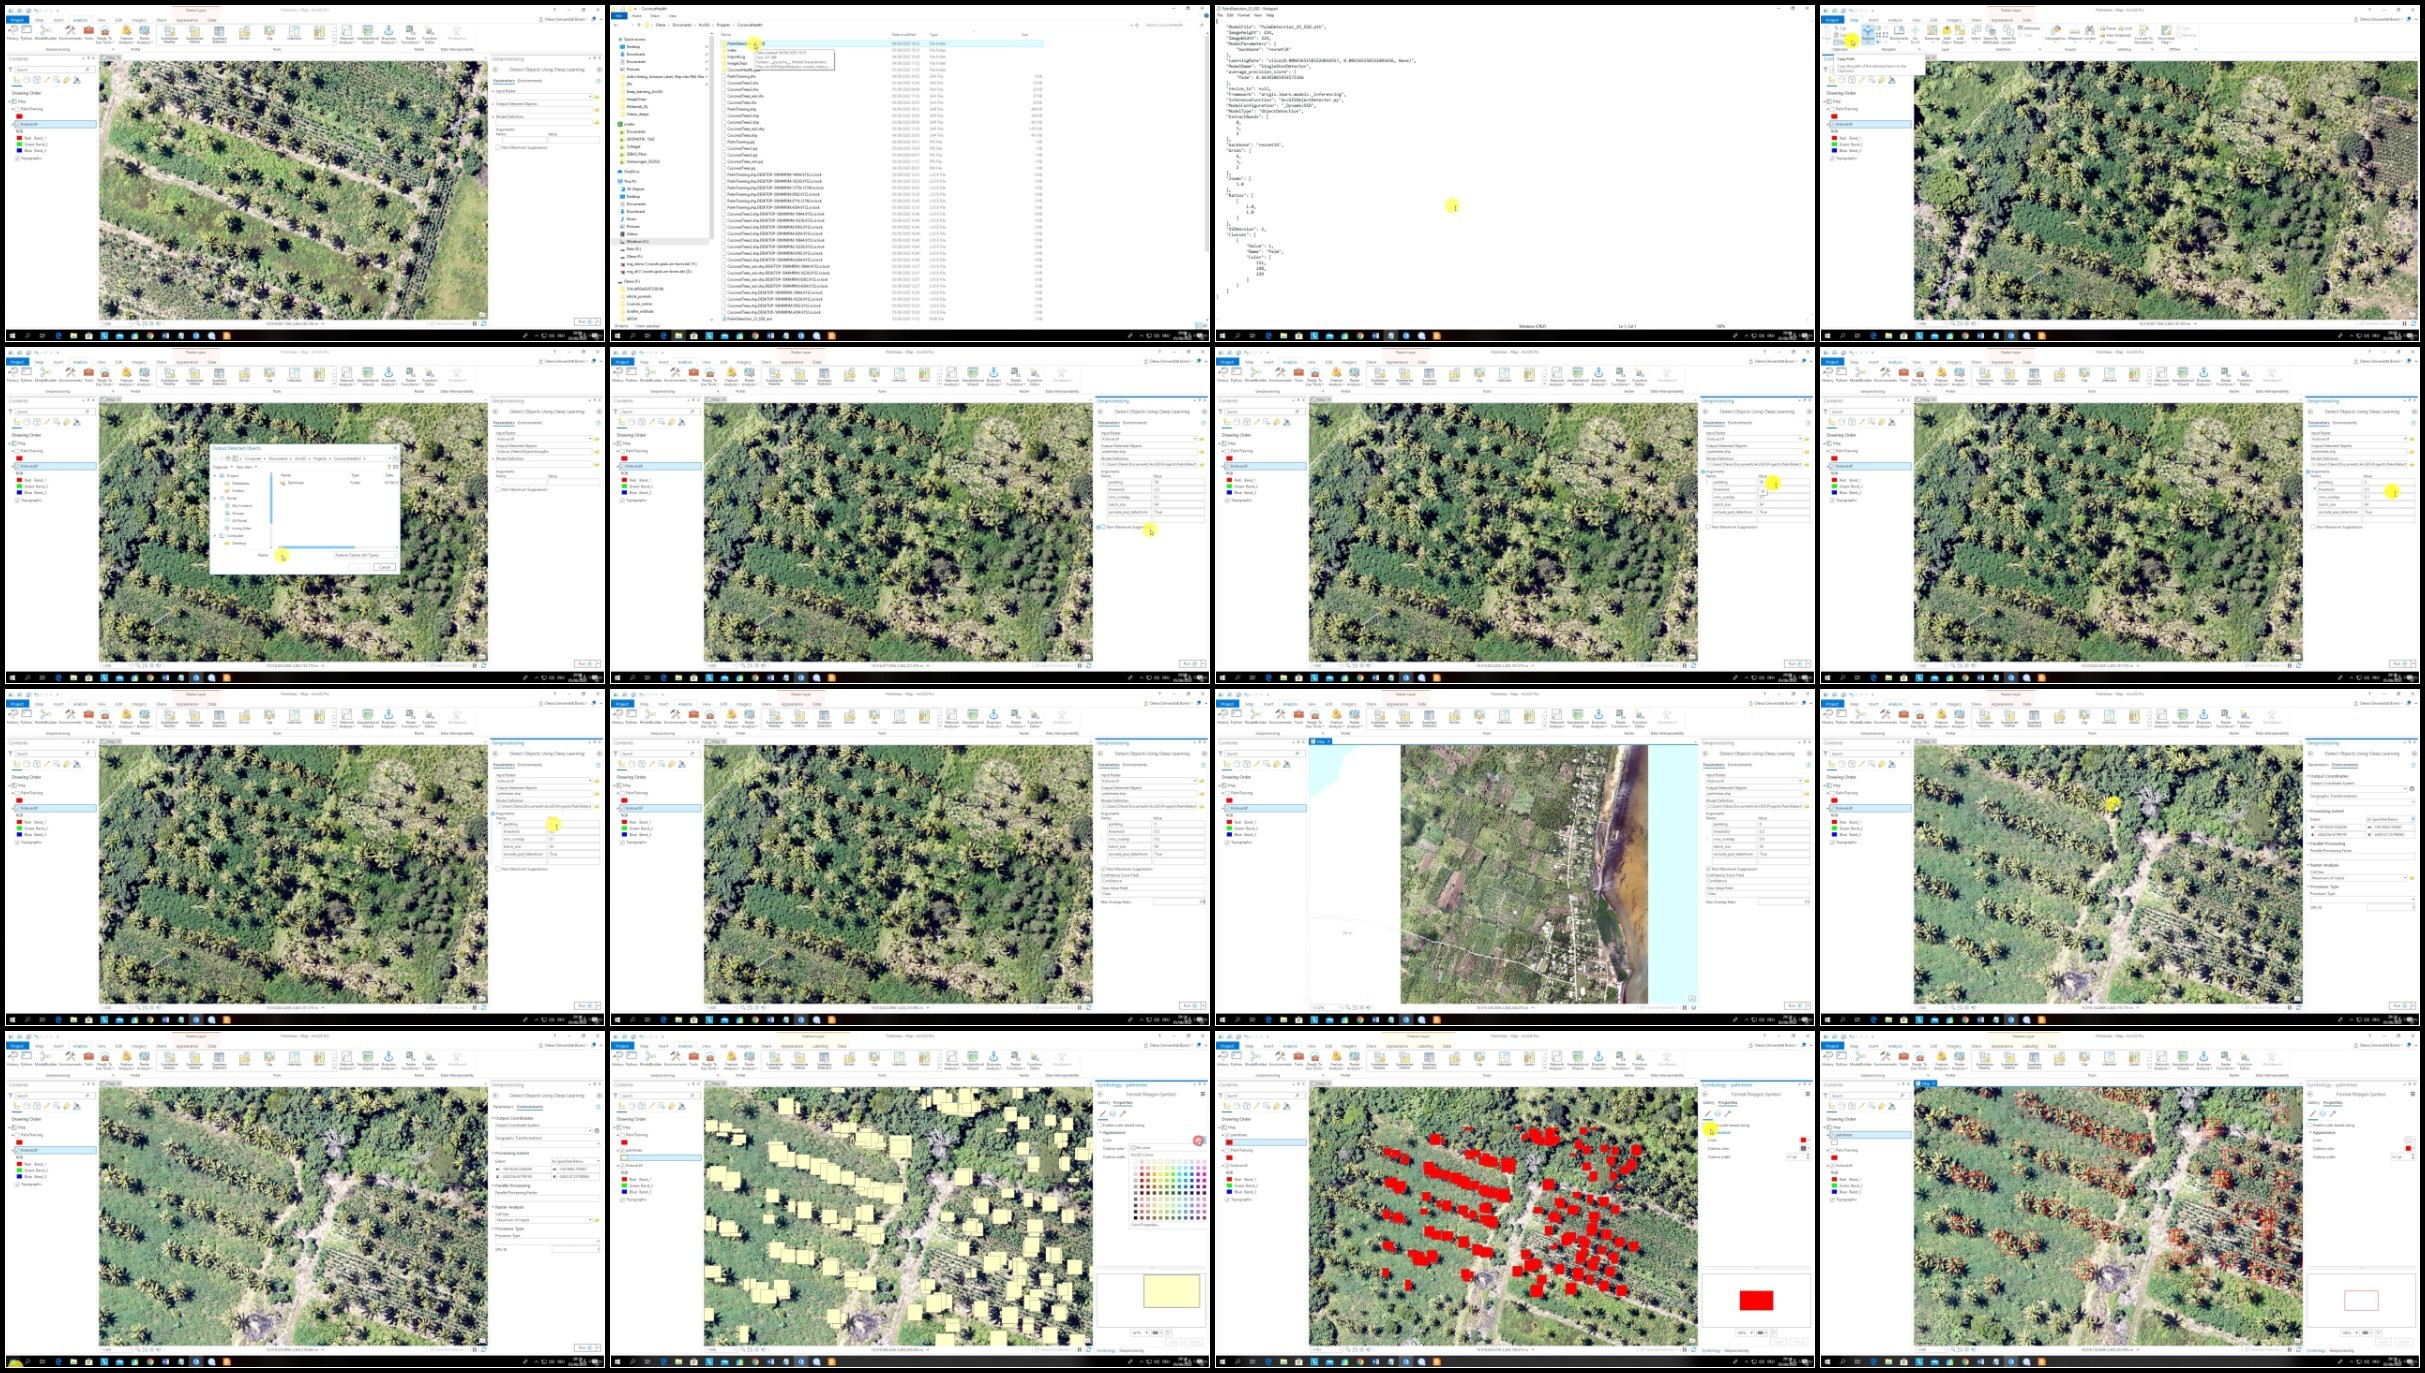In red-boxes frame, open the Labeling ribbon tab
This screenshot has width=2425, height=1373.
pyautogui.click(x=1425, y=1046)
